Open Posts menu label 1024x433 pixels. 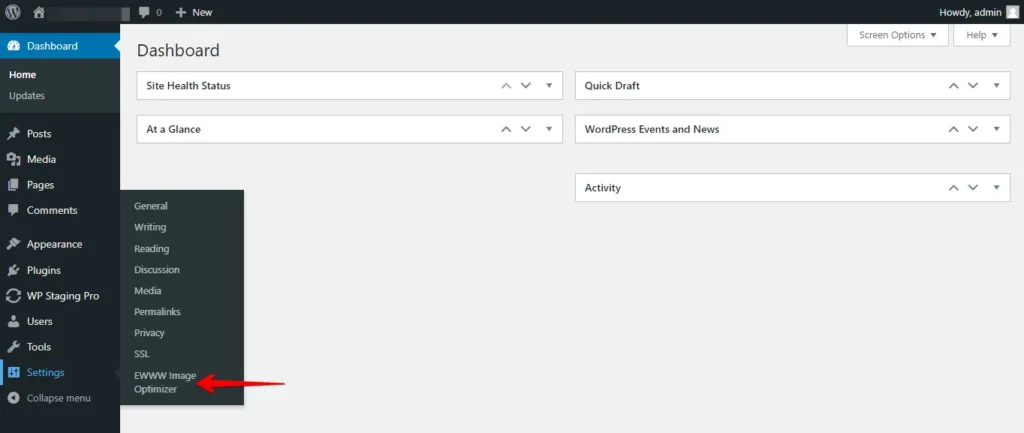39,134
